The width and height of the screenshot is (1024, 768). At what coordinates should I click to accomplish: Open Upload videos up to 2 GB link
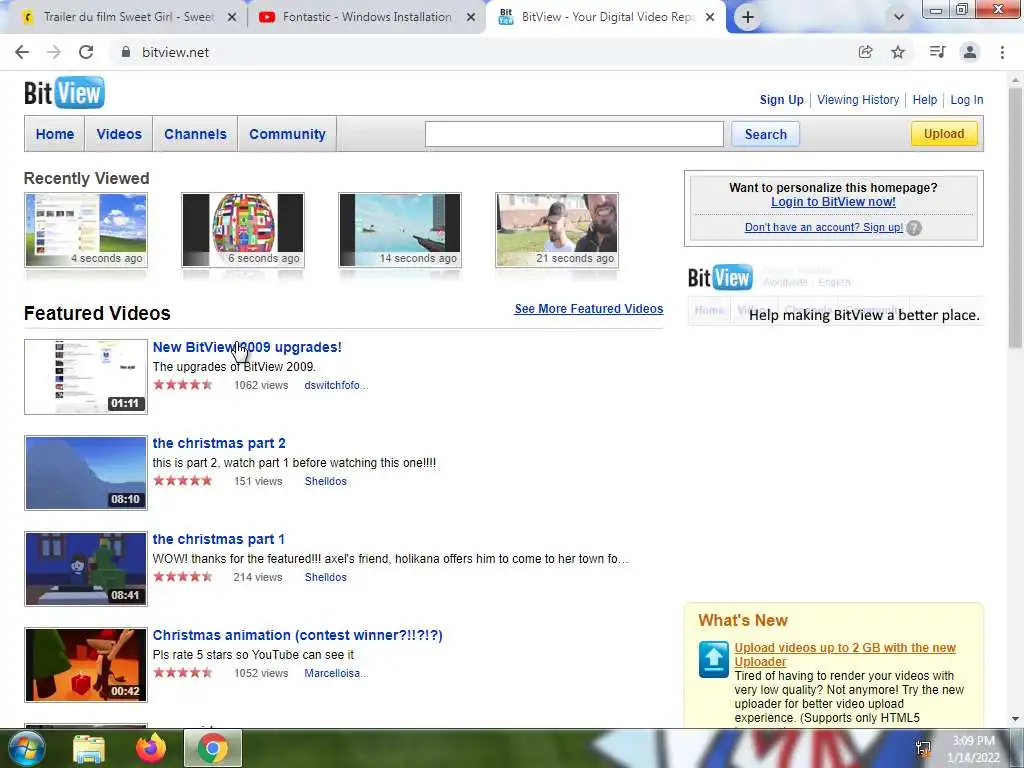(844, 654)
